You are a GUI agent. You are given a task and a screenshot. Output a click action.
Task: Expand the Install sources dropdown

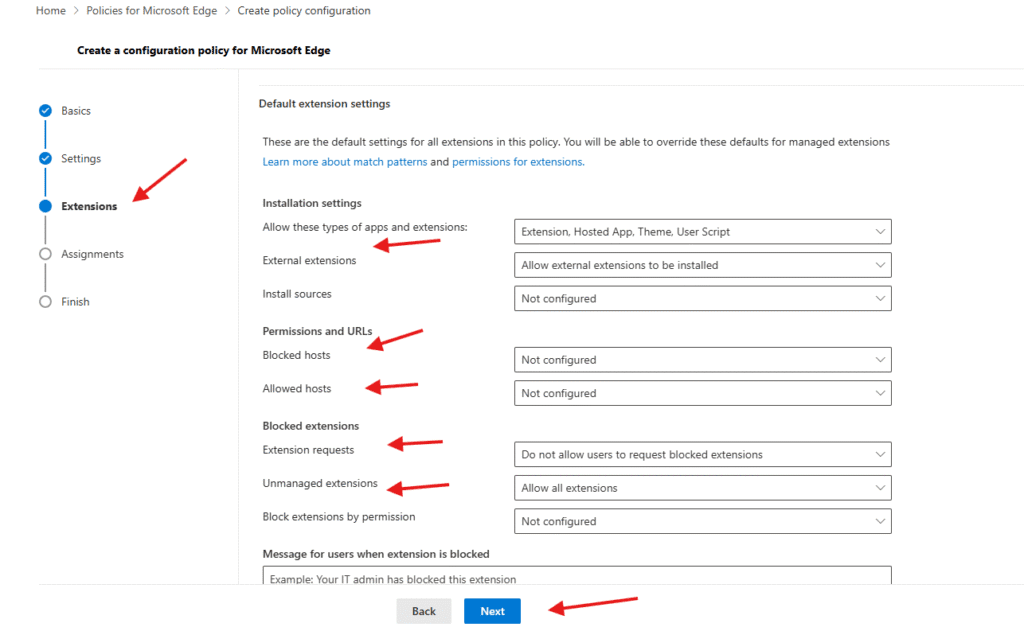pos(702,299)
